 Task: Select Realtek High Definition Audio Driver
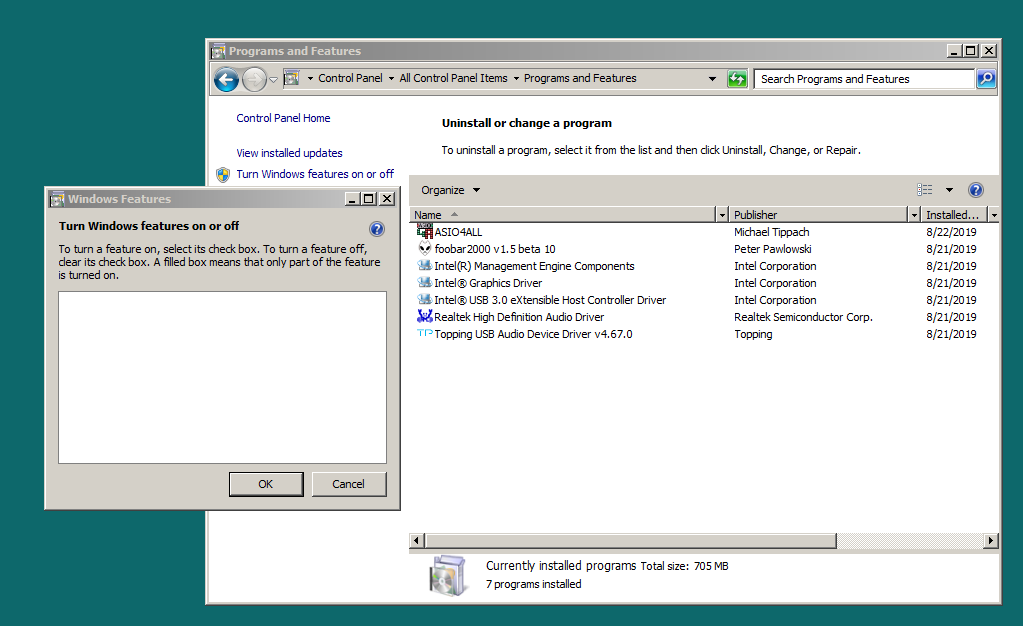click(x=519, y=317)
